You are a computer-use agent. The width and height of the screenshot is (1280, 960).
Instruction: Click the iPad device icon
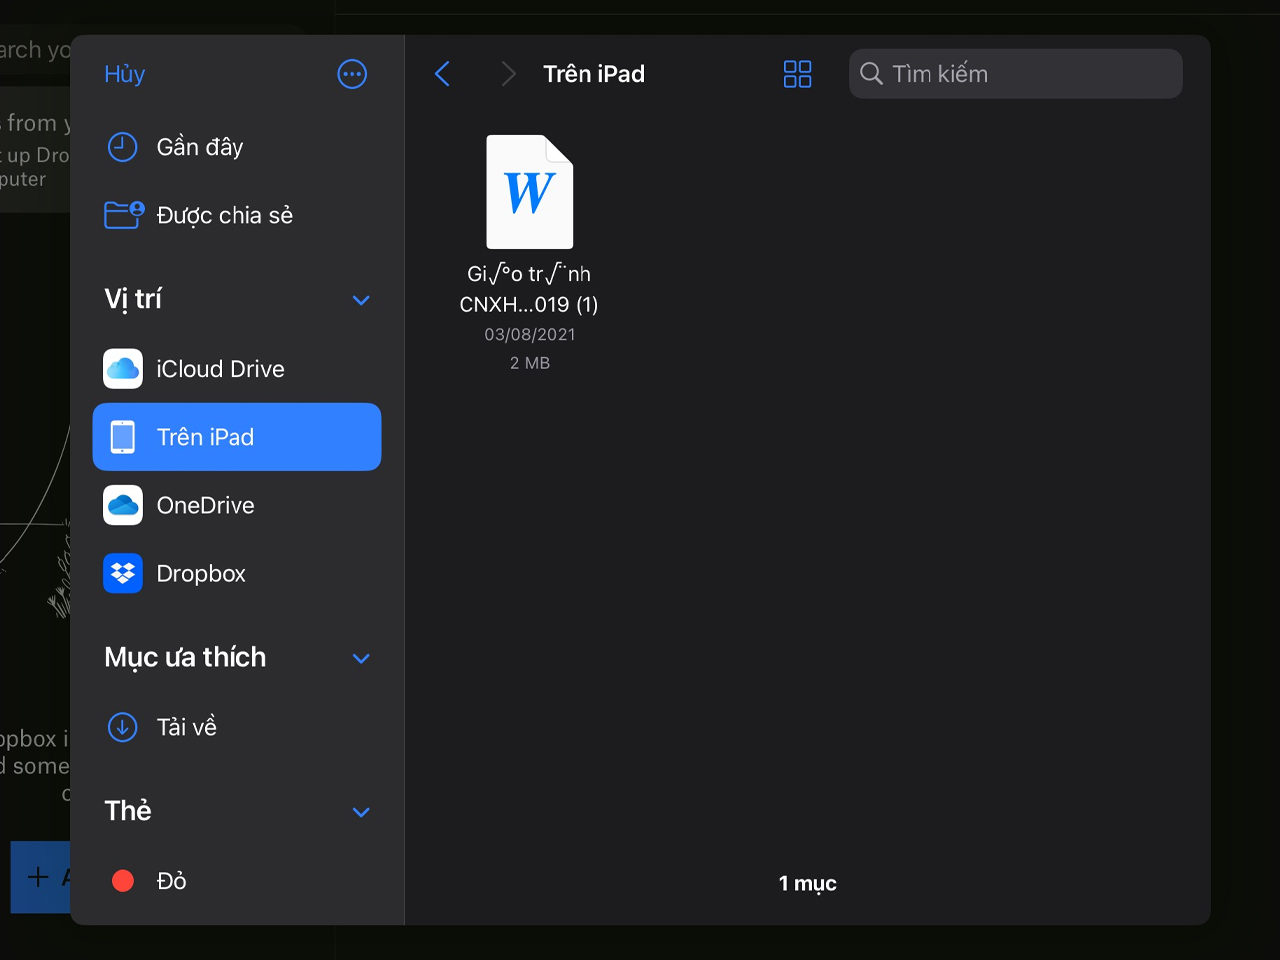click(123, 437)
